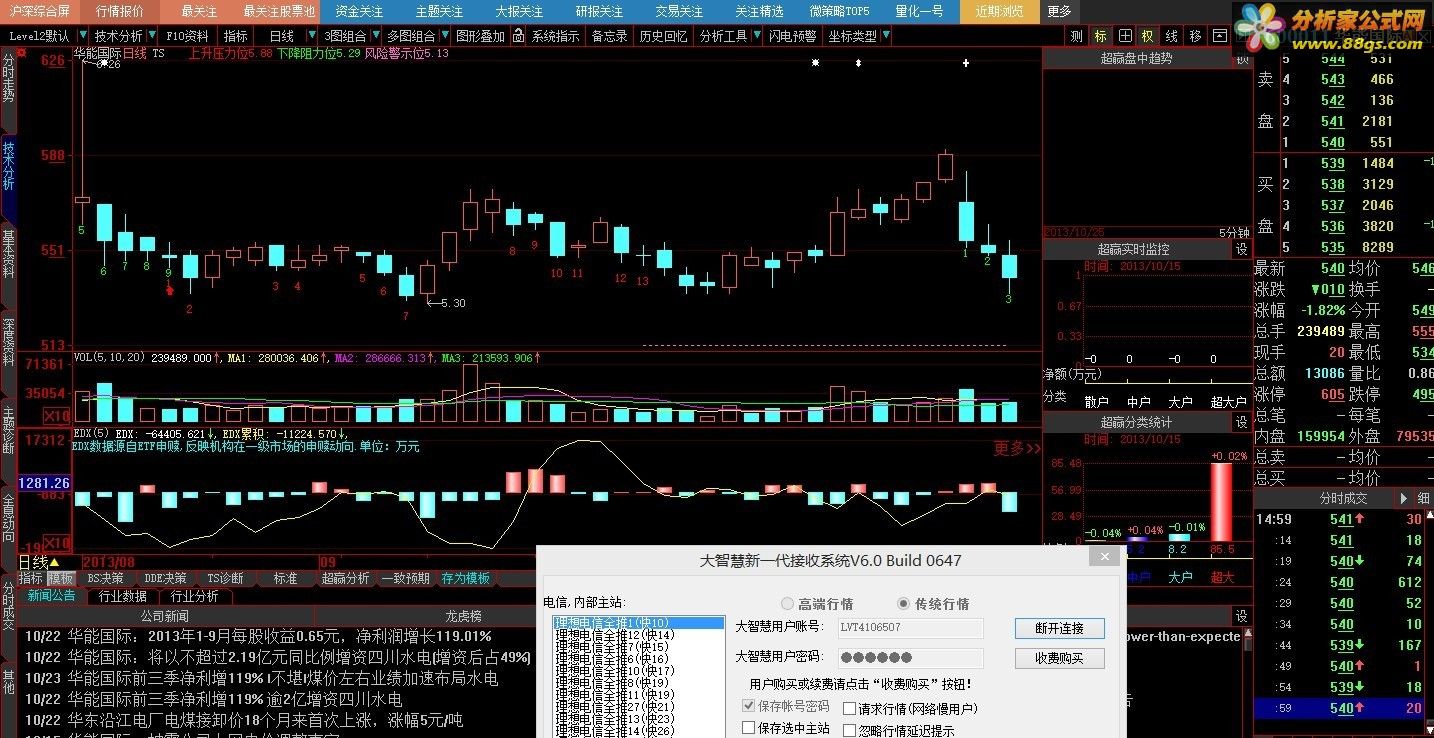Click the 5分钟 period label

(x=1234, y=232)
